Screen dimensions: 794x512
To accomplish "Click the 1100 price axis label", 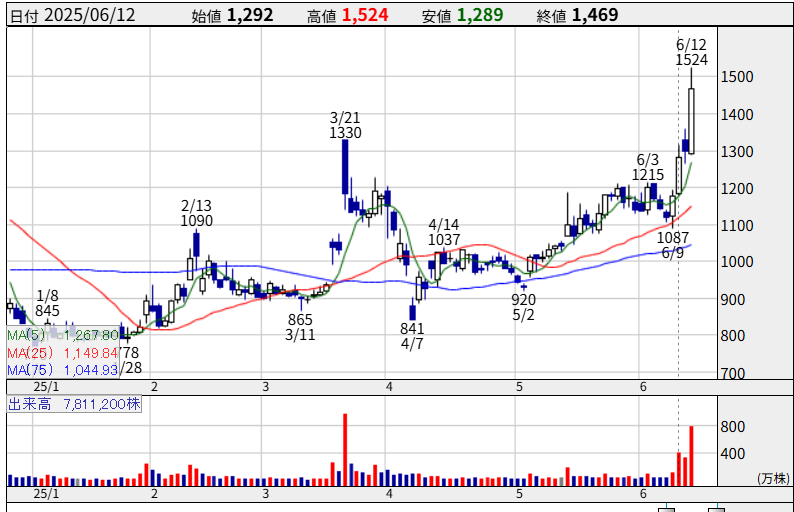I will [737, 226].
